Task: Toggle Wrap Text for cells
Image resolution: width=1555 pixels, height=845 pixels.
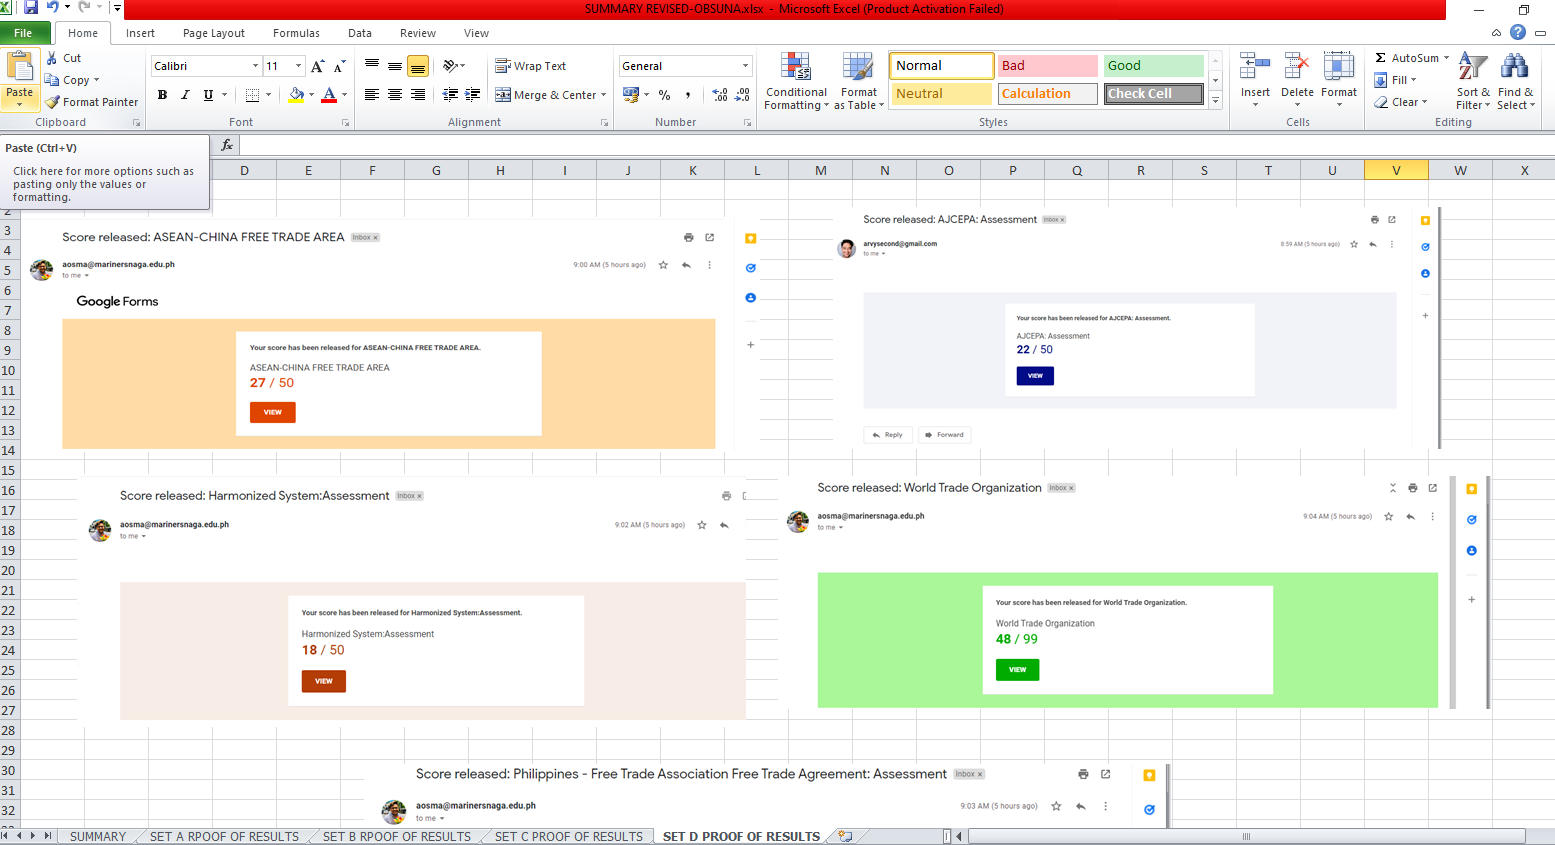Action: [531, 66]
